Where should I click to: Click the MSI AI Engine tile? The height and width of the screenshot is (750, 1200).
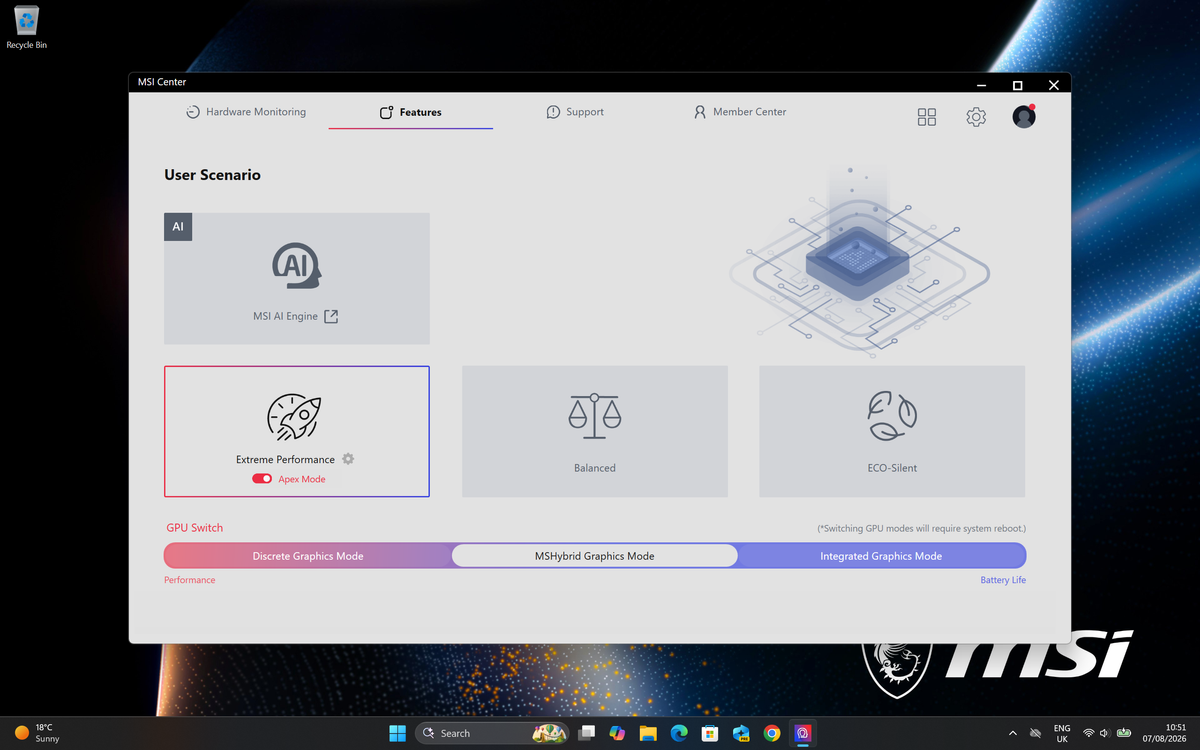[x=297, y=278]
